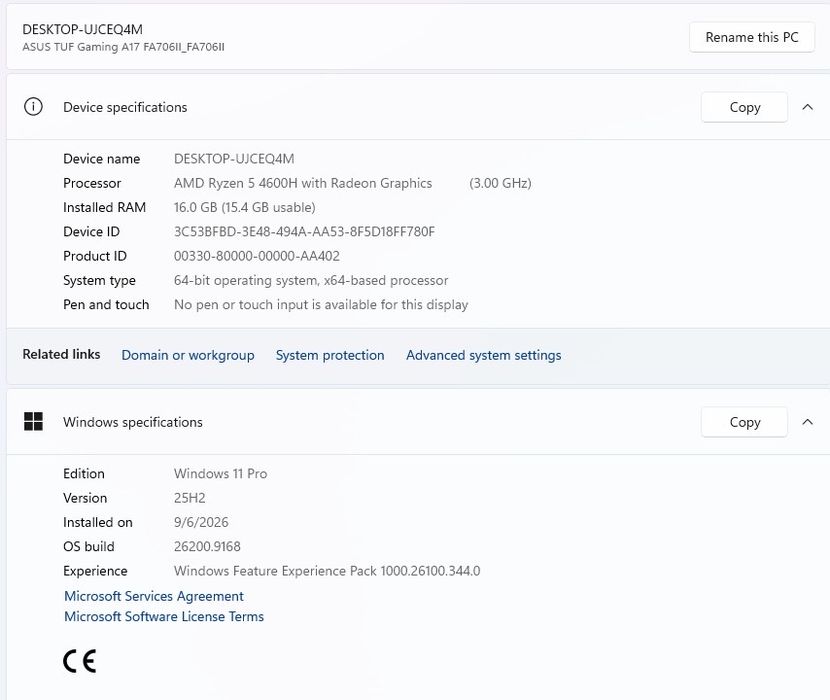Image resolution: width=830 pixels, height=700 pixels.
Task: Click the Product ID label
Action: [95, 256]
